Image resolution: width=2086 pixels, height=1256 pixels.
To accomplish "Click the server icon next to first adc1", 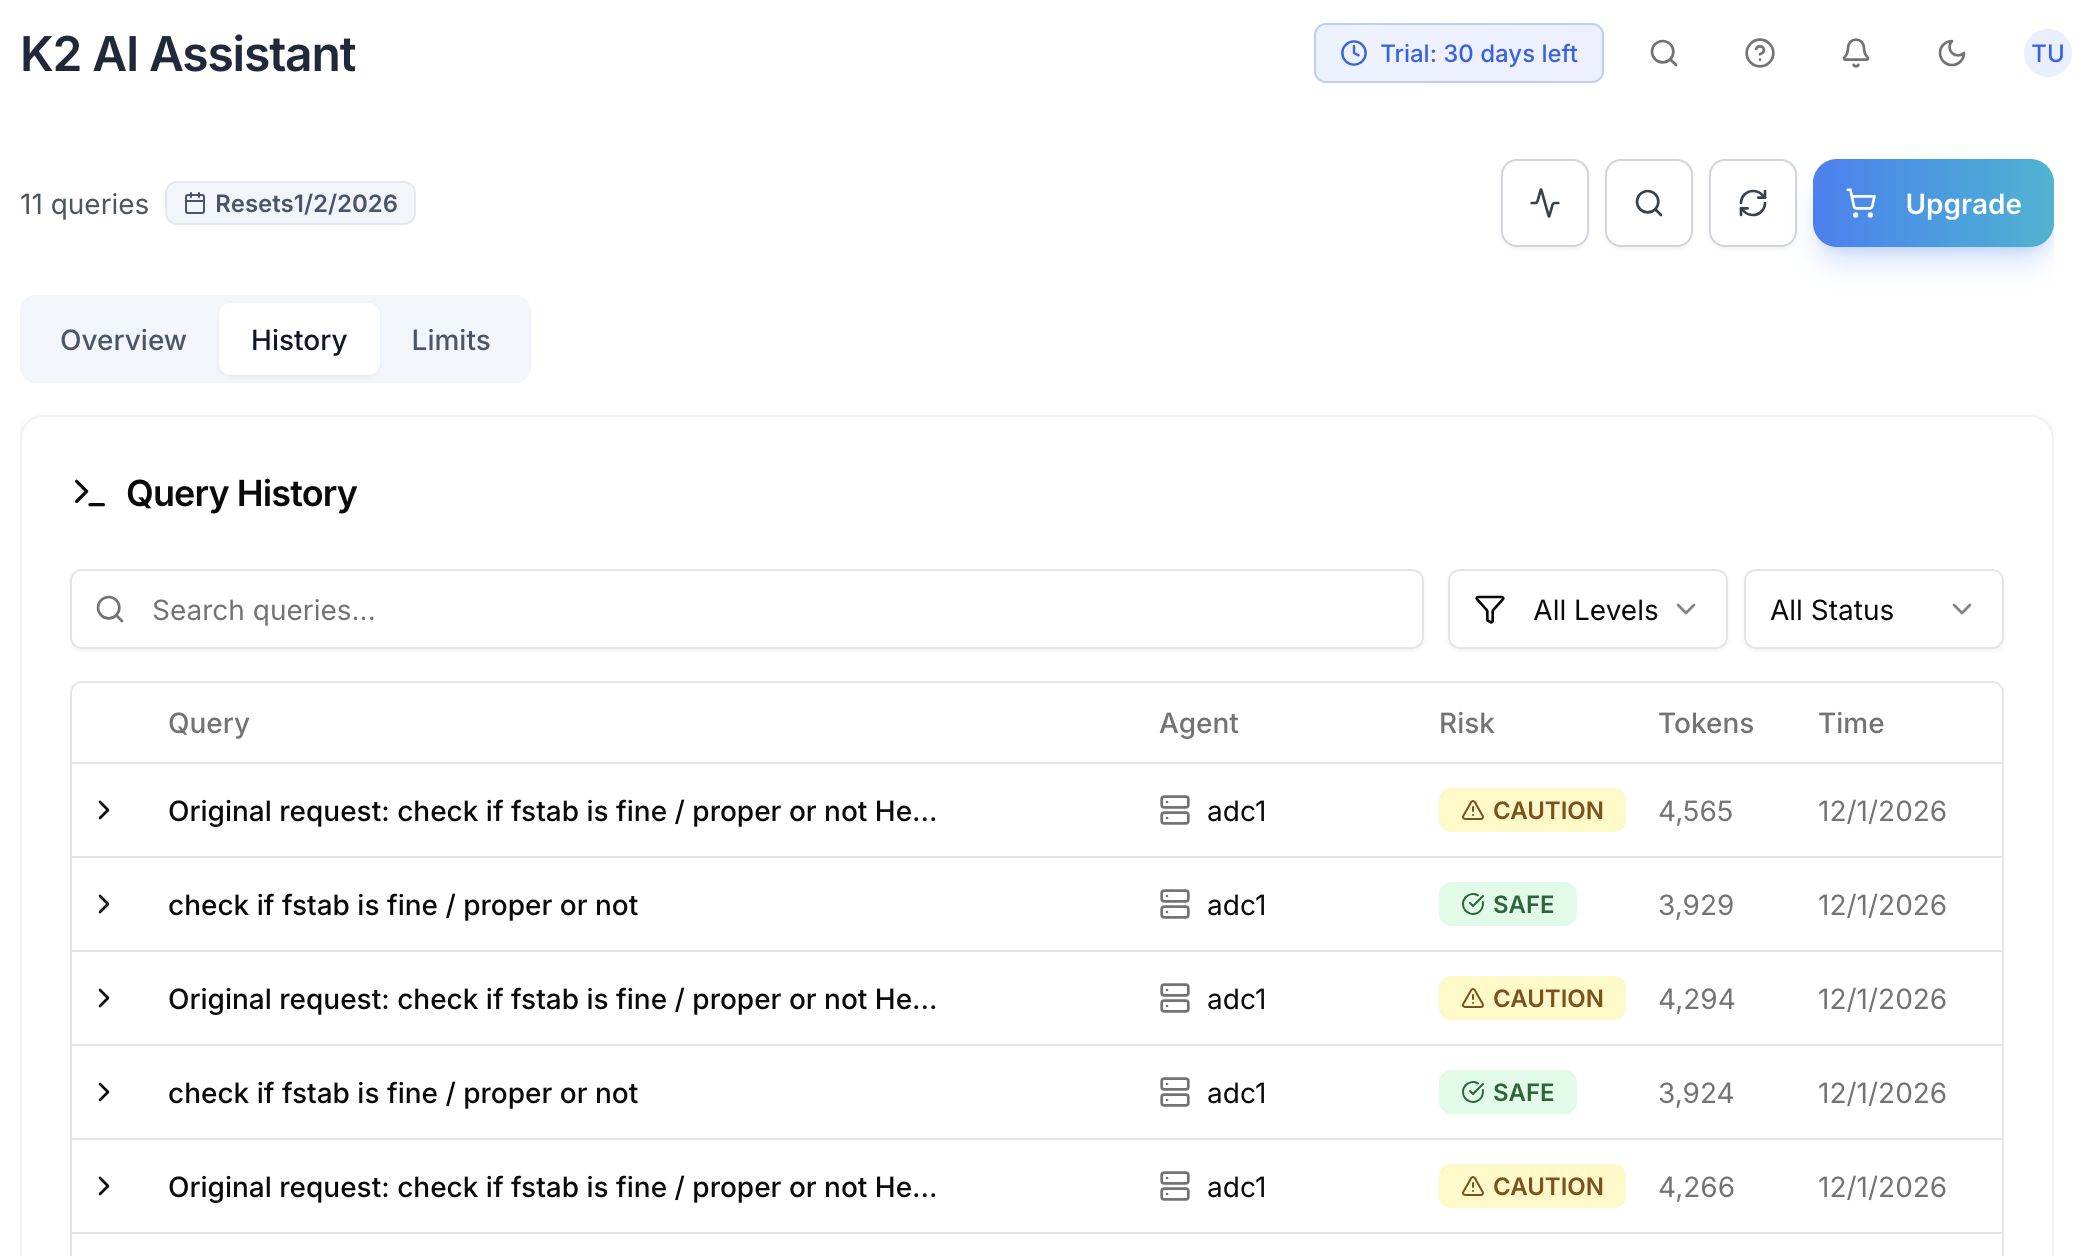I will (x=1174, y=810).
